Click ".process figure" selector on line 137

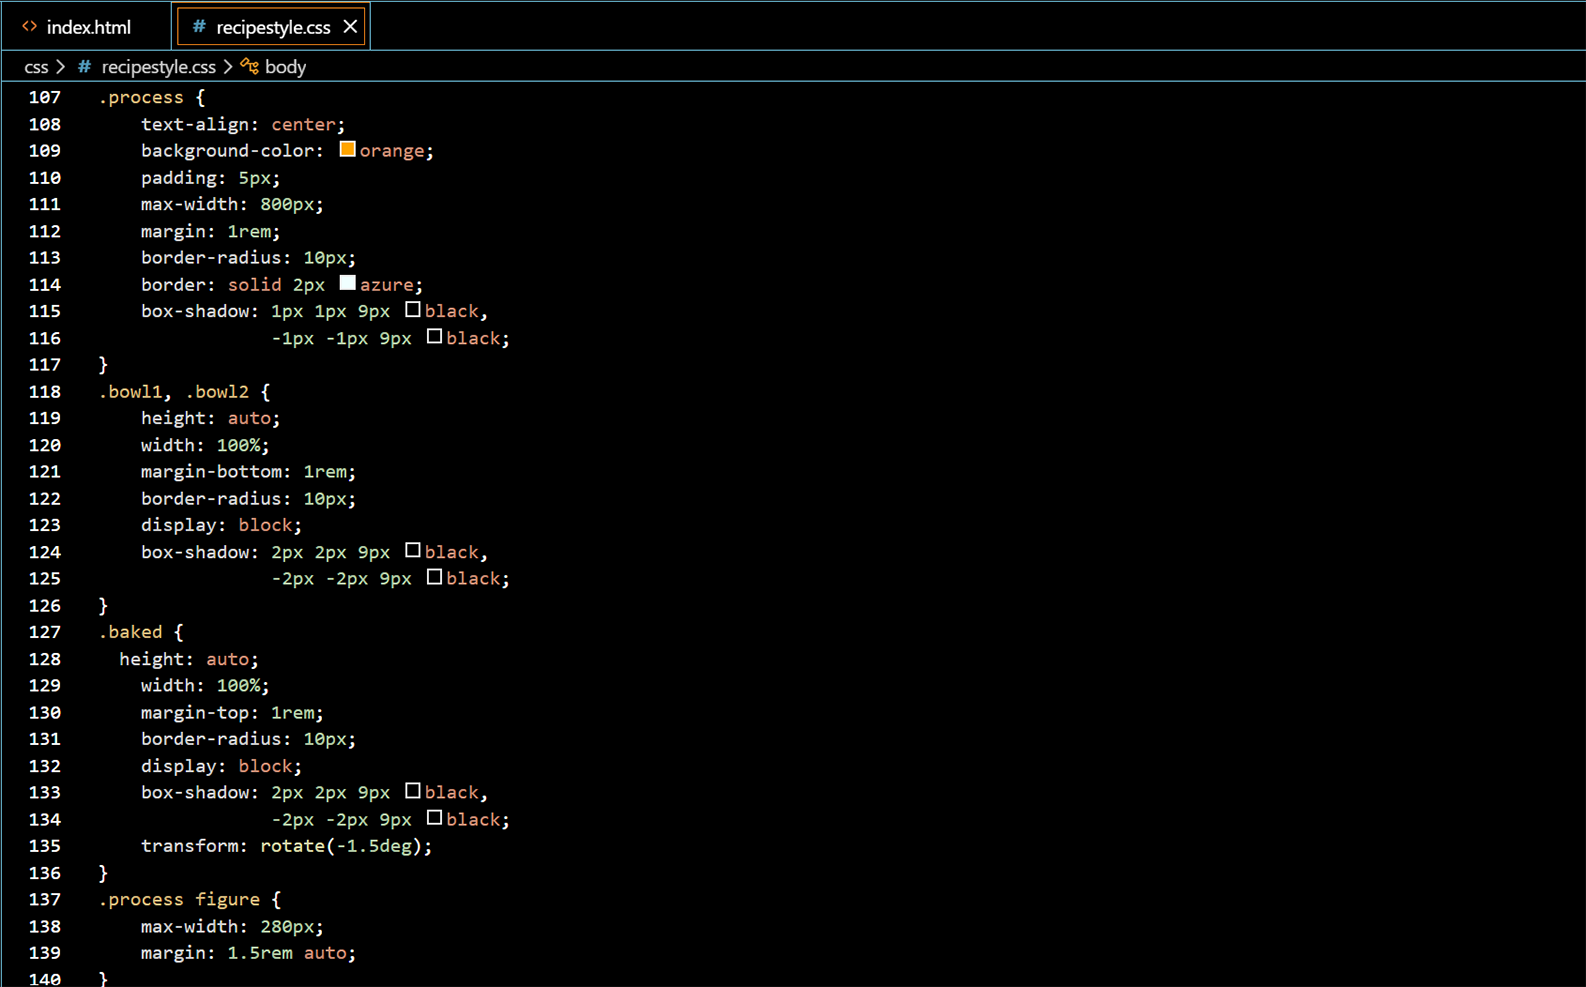tap(179, 900)
